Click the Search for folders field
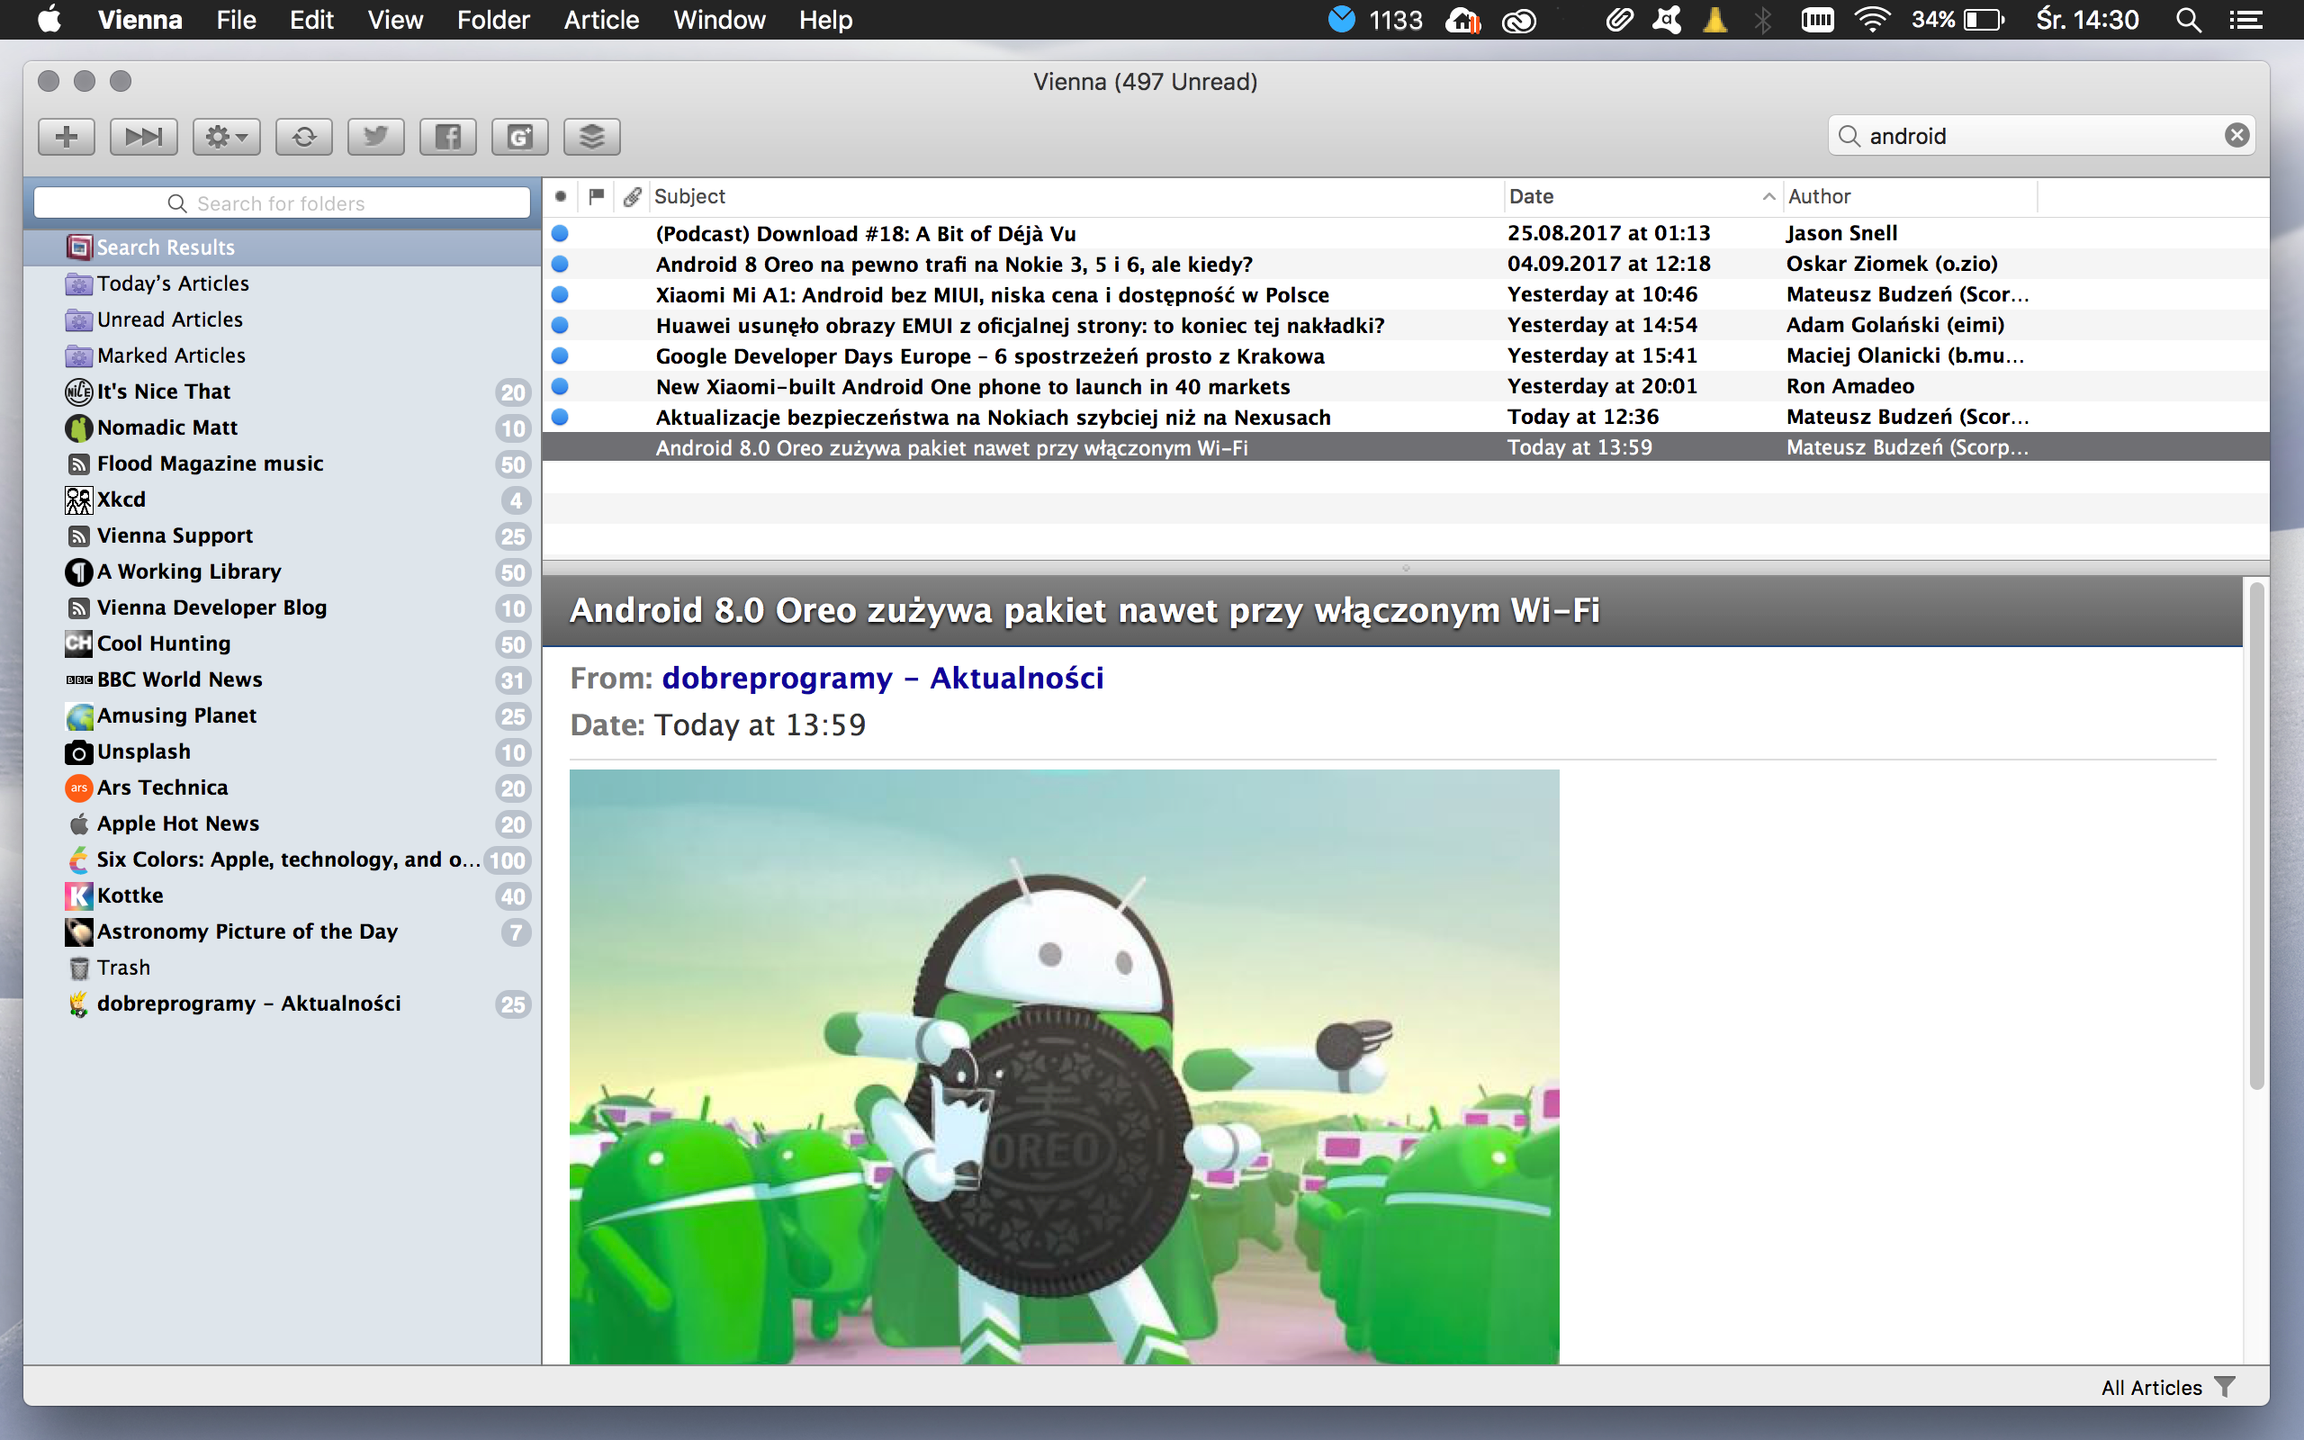 click(x=282, y=203)
